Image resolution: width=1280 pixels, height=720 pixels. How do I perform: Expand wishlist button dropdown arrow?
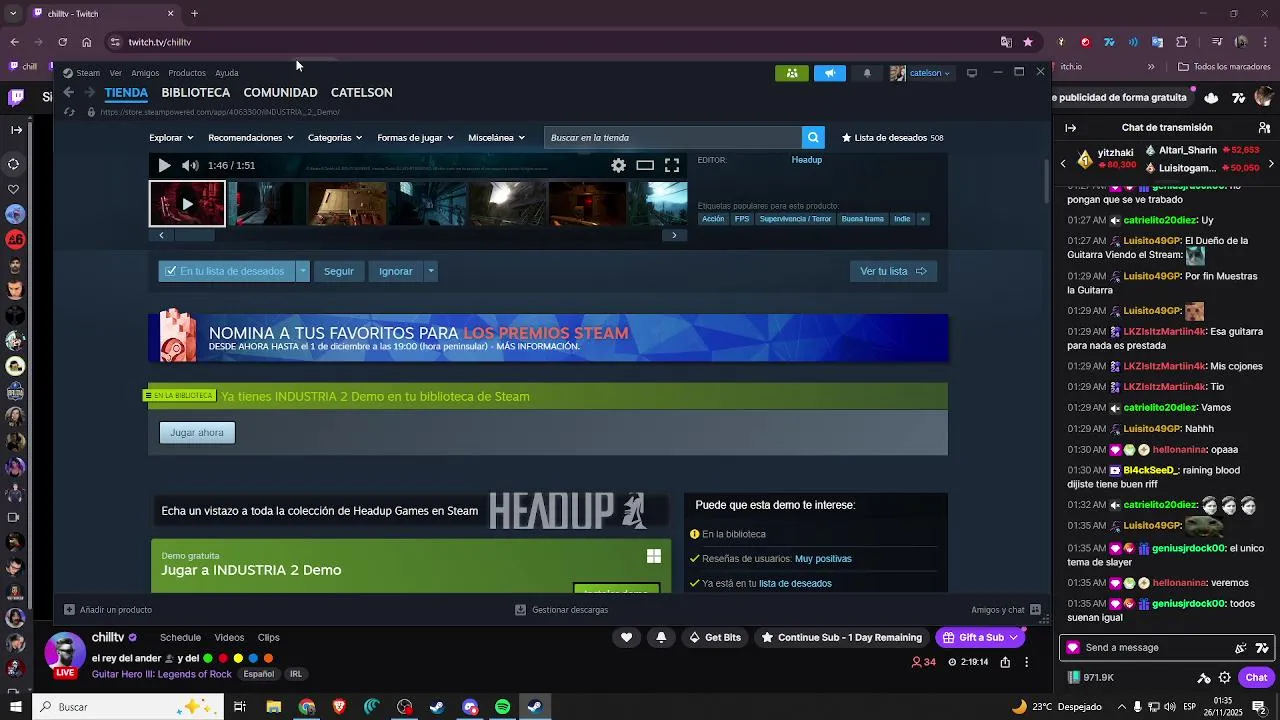coord(303,271)
